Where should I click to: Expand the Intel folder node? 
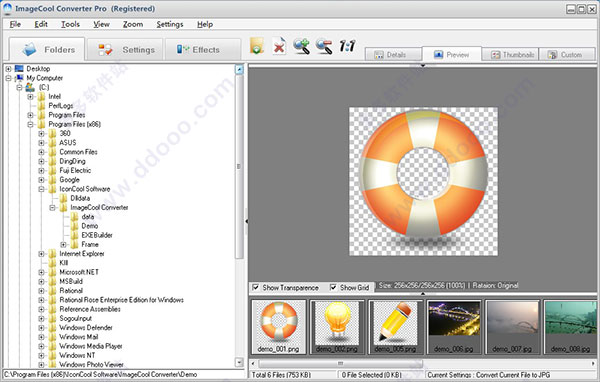(31, 96)
